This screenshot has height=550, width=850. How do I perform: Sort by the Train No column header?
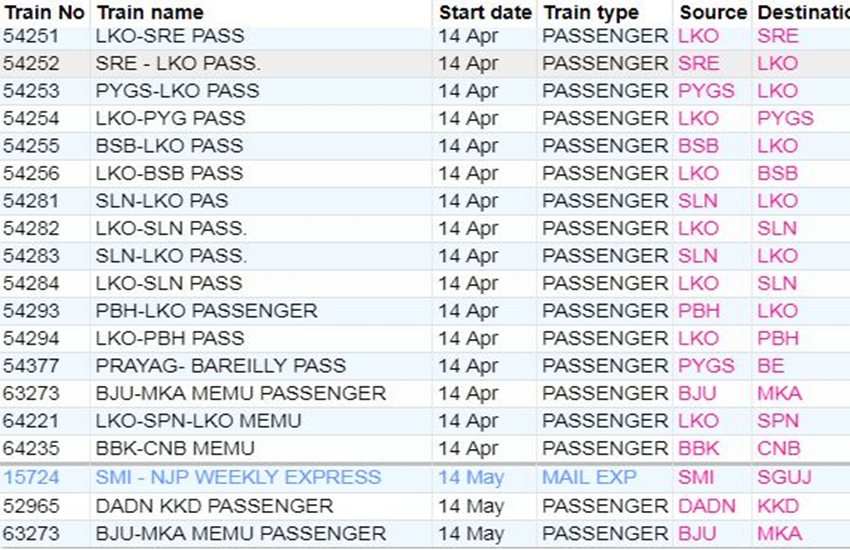[x=44, y=13]
